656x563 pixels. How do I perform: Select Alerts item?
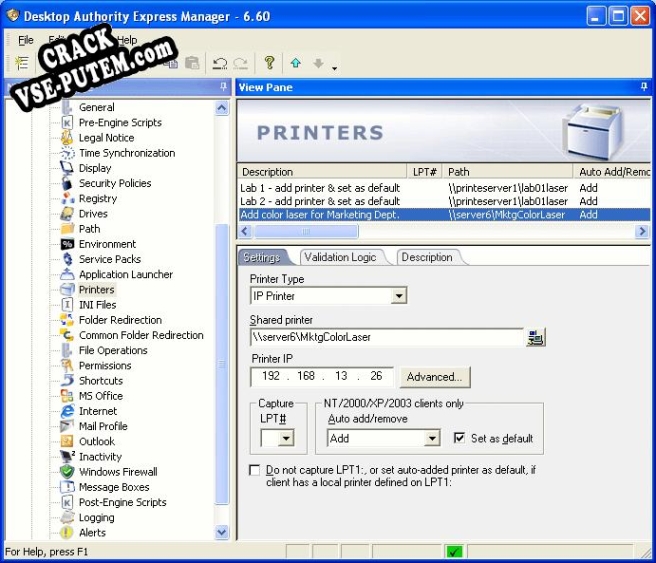(x=92, y=533)
